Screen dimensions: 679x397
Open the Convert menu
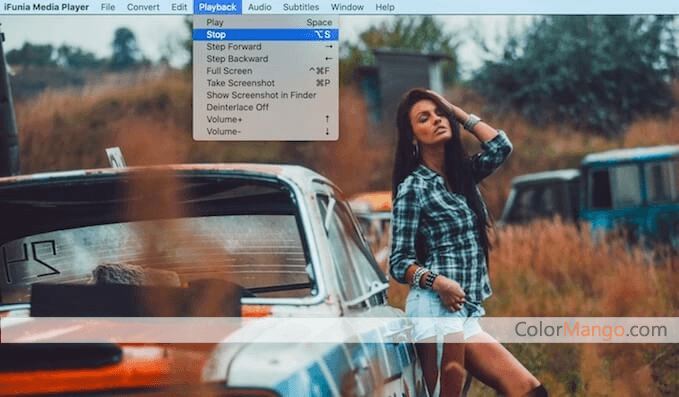pyautogui.click(x=143, y=7)
